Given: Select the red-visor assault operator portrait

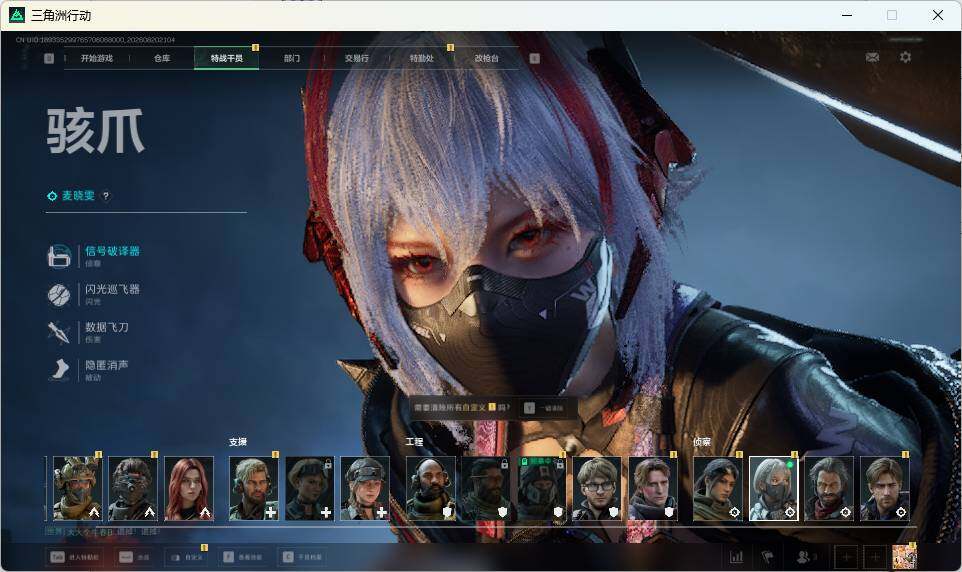Looking at the screenshot, I should click(133, 488).
